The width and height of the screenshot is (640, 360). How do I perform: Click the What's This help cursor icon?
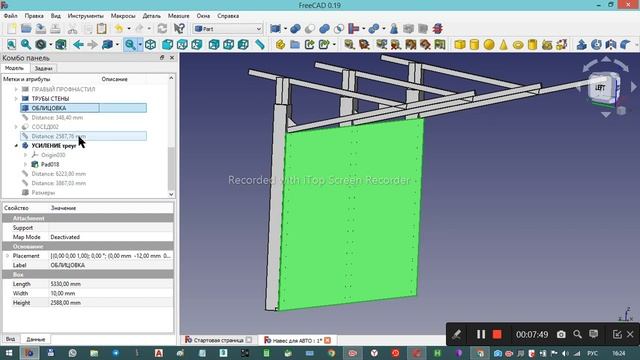point(179,29)
